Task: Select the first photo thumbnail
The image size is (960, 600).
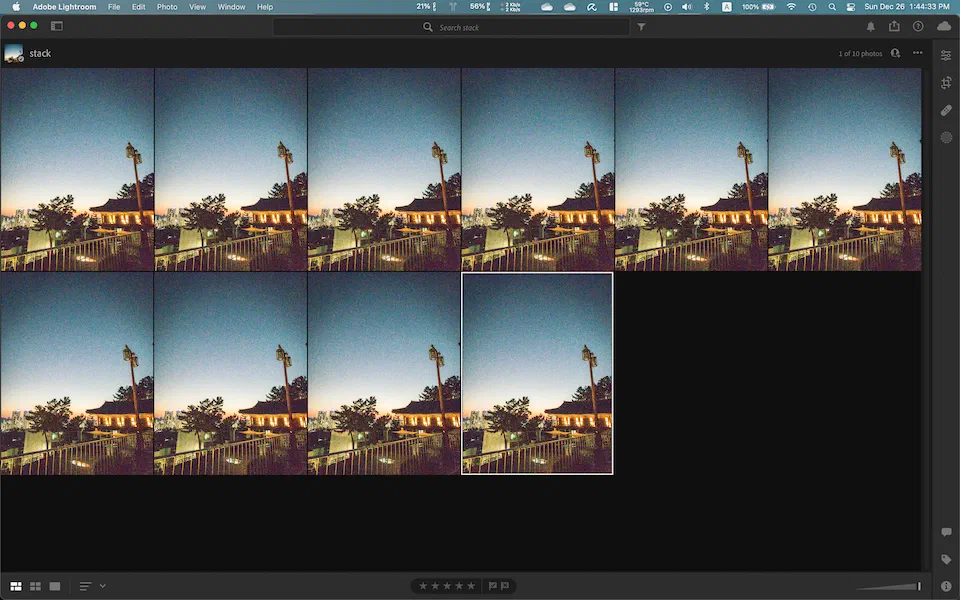Action: point(77,170)
